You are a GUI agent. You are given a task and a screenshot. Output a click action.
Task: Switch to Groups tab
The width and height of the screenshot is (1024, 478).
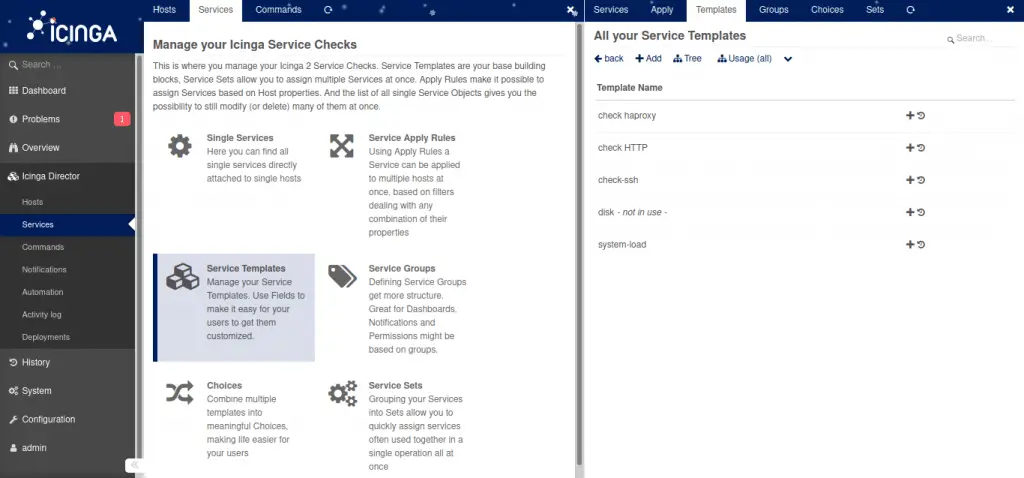coord(774,10)
